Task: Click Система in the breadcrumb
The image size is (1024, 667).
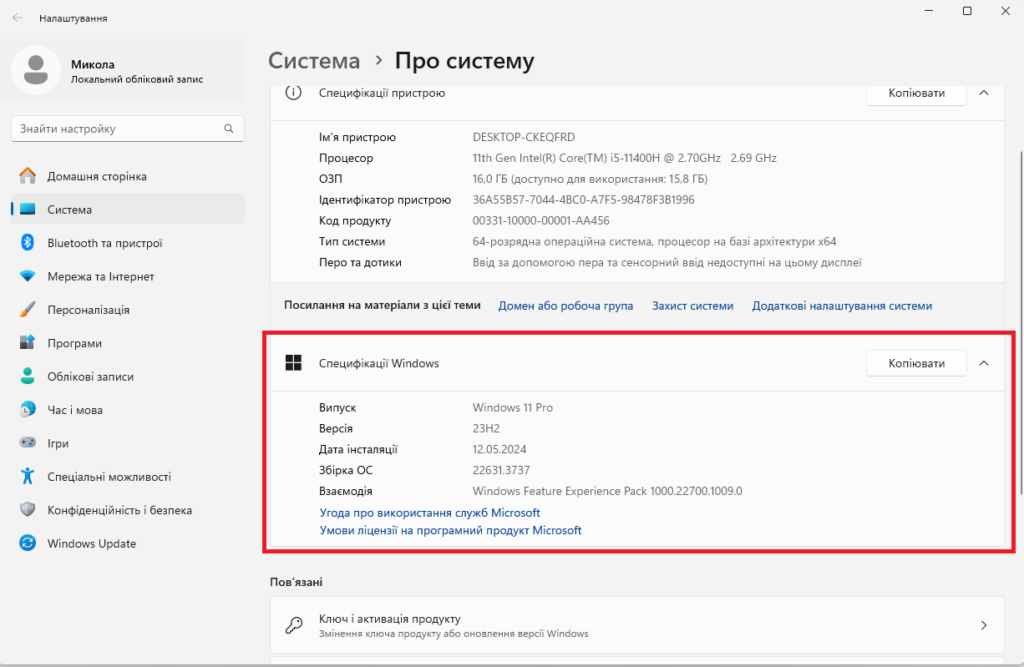Action: tap(314, 61)
